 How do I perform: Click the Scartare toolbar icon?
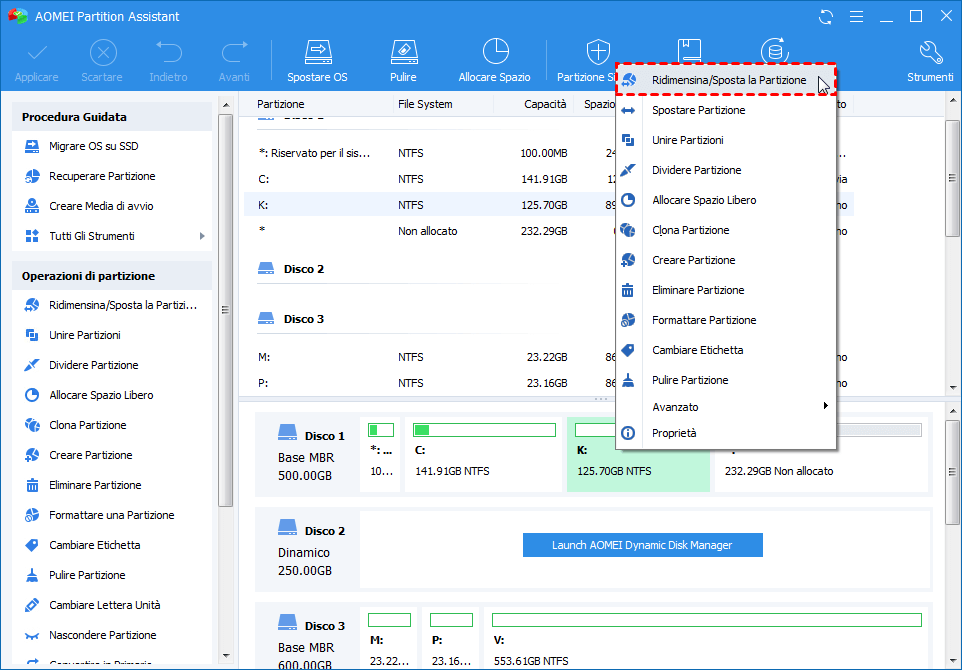coord(102,53)
